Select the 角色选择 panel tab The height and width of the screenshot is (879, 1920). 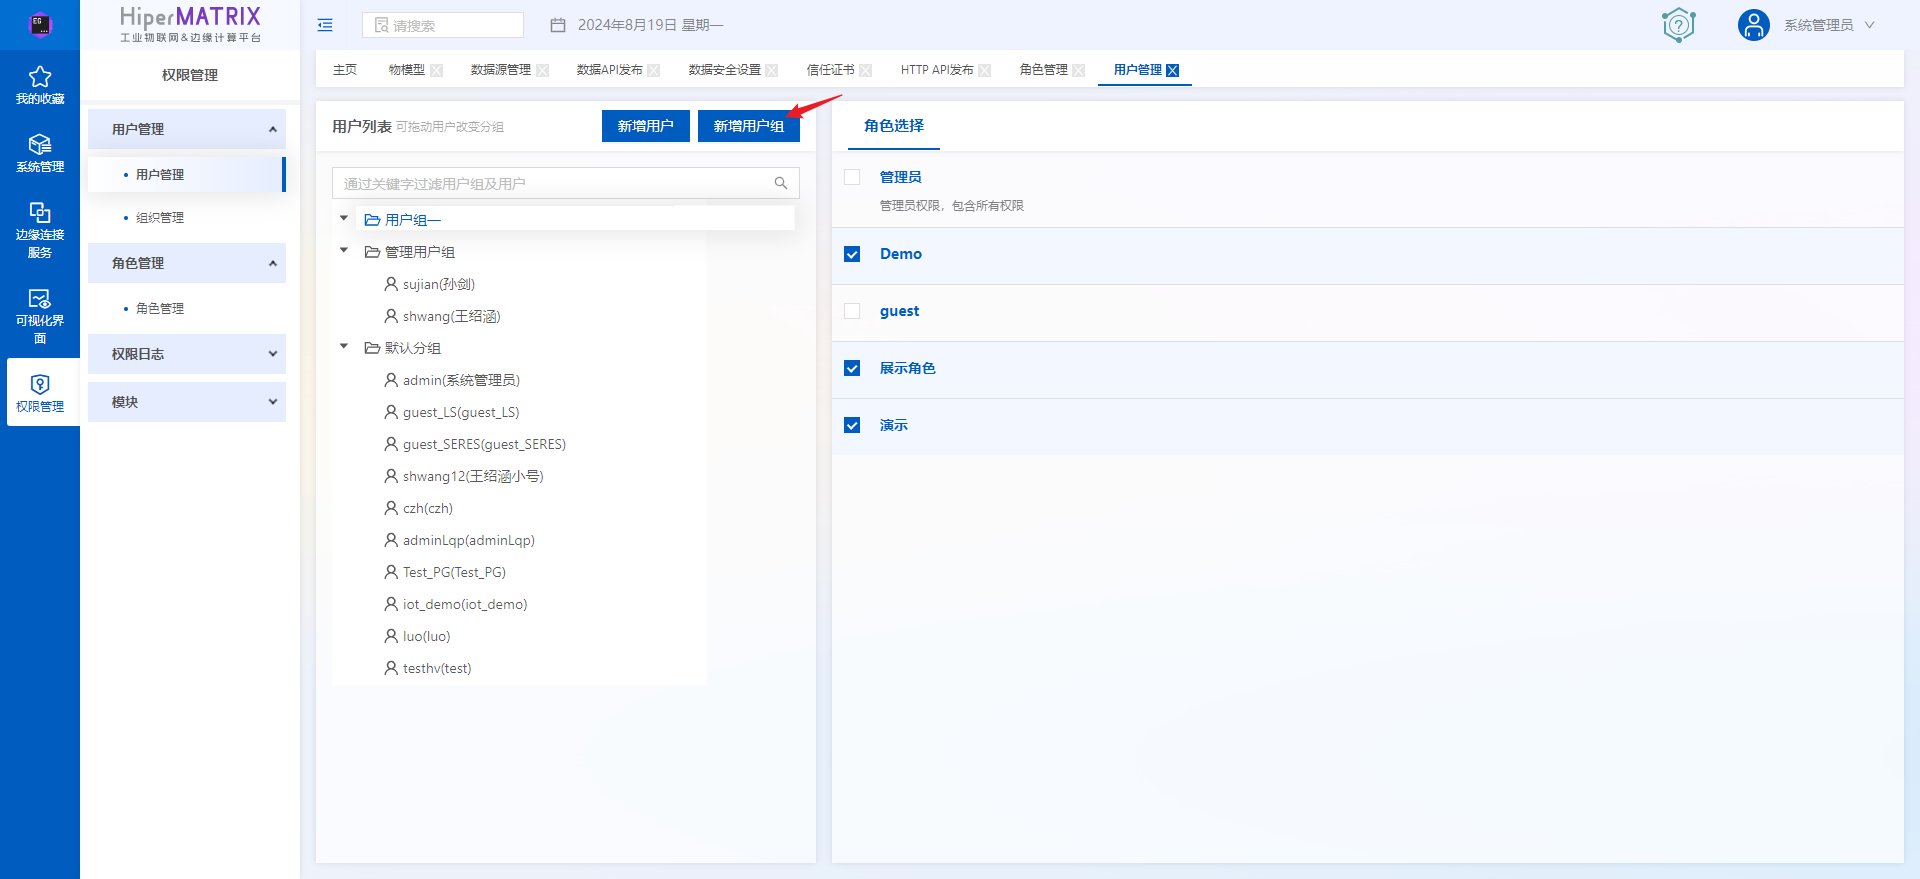[x=894, y=126]
